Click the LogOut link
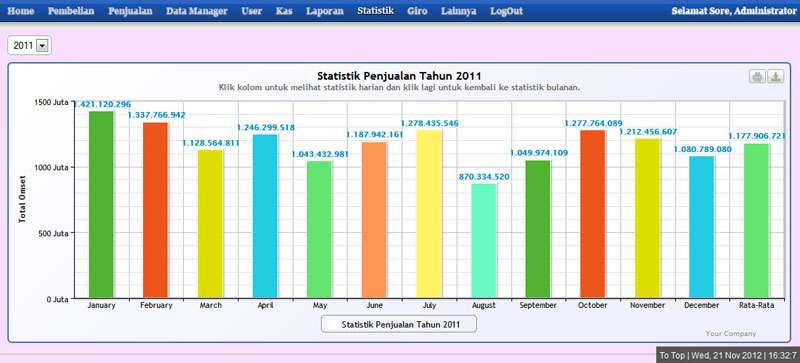 507,11
